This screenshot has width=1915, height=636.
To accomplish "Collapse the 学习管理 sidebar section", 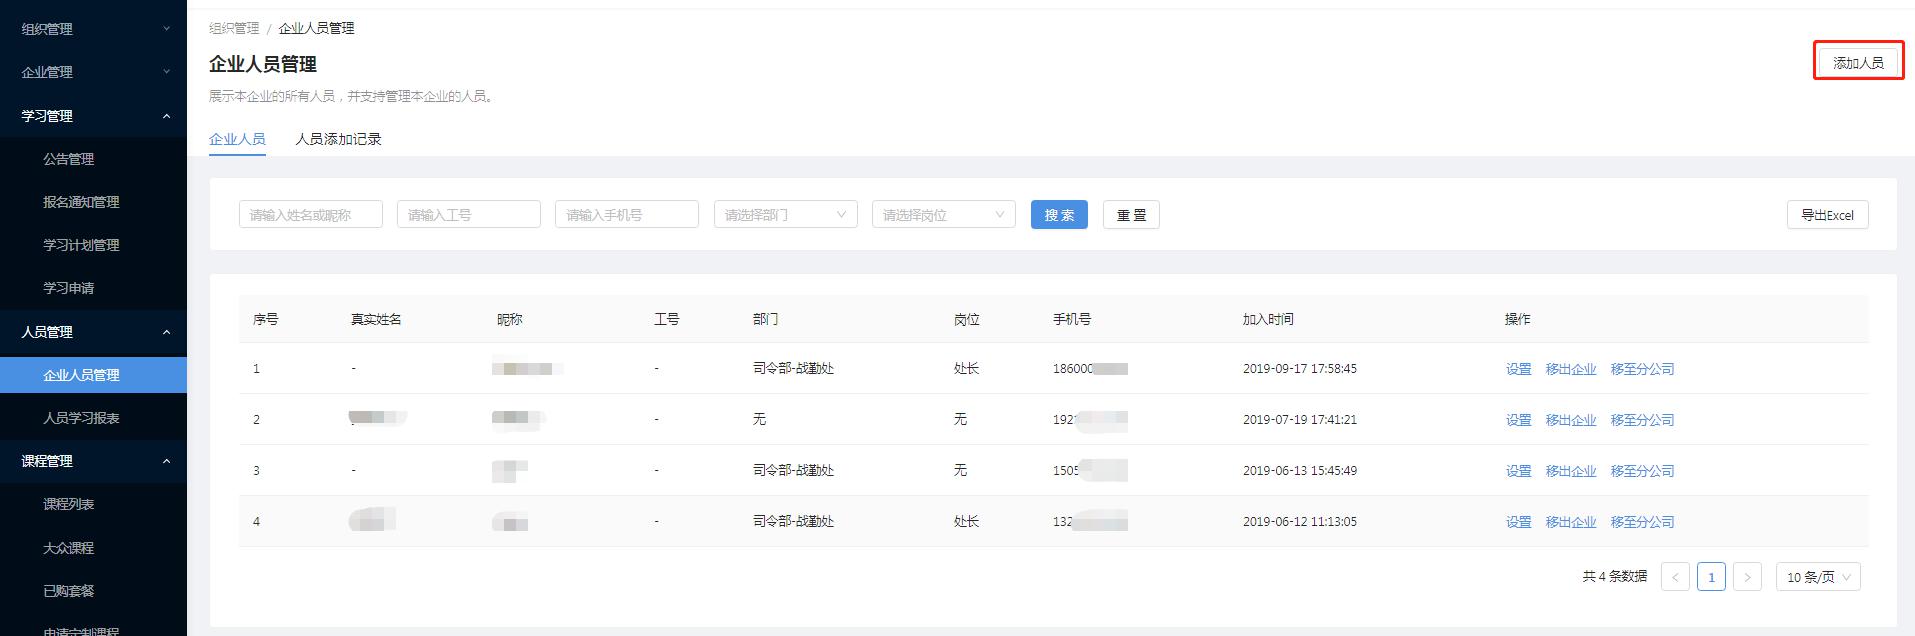I will 93,116.
